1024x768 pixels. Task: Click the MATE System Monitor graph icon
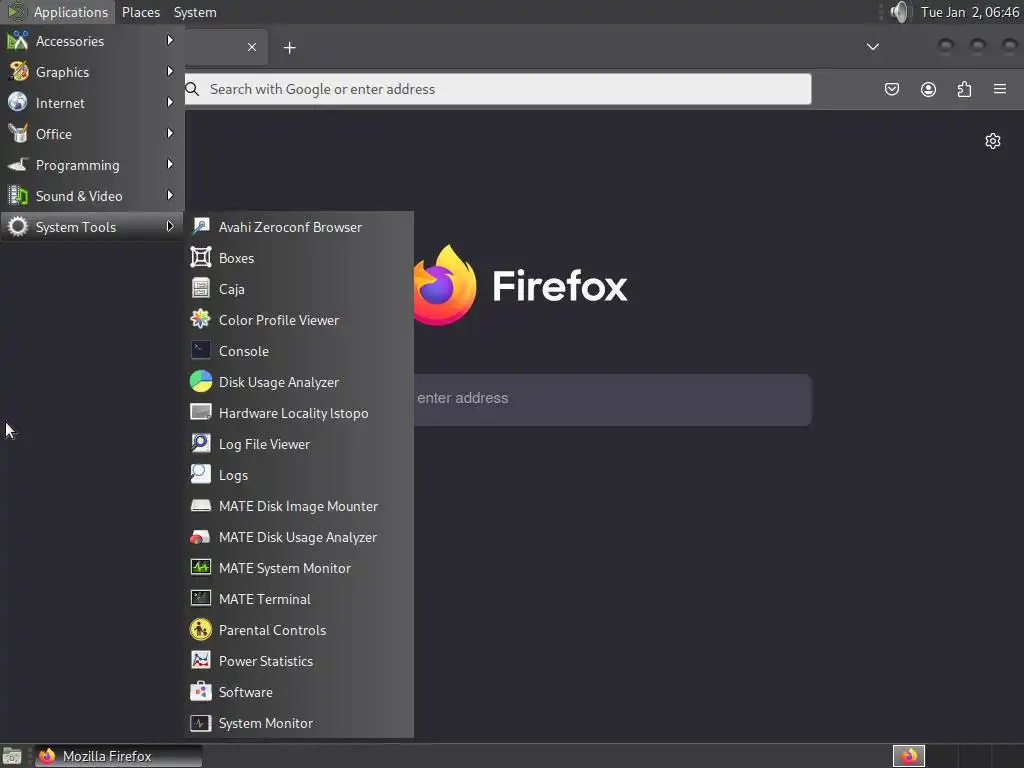[200, 568]
